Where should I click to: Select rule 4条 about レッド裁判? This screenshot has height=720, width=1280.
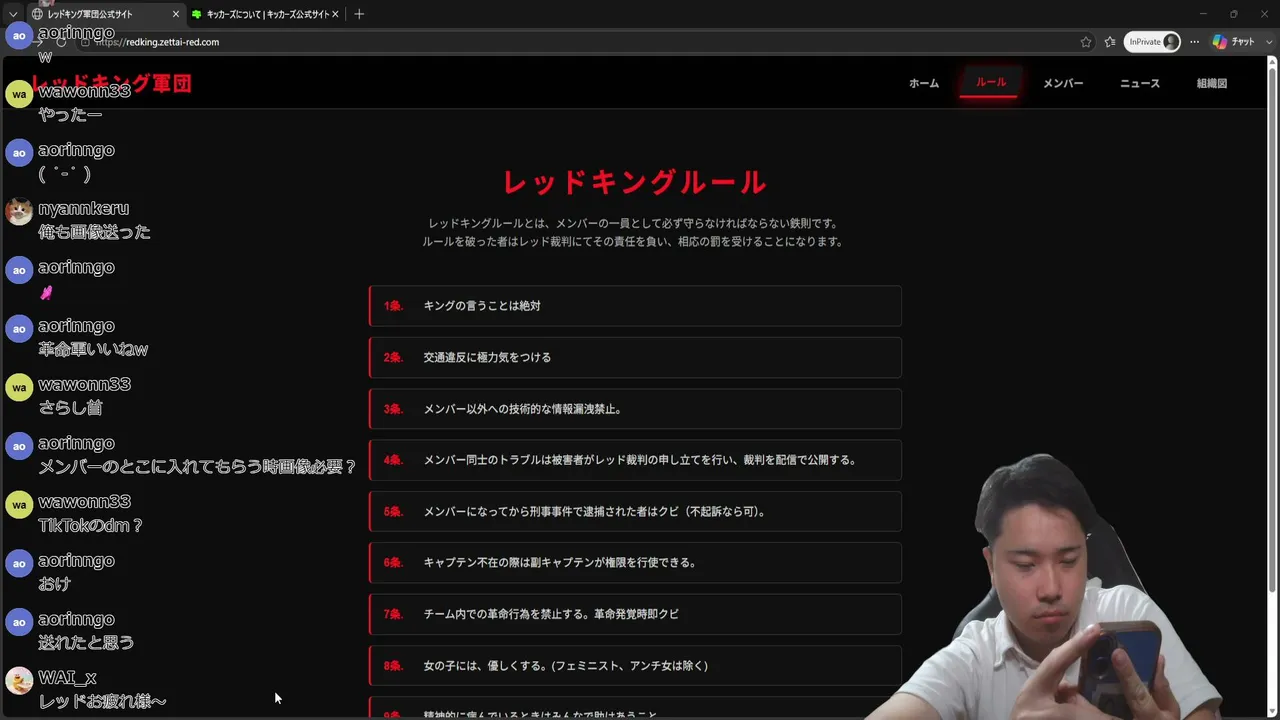635,460
